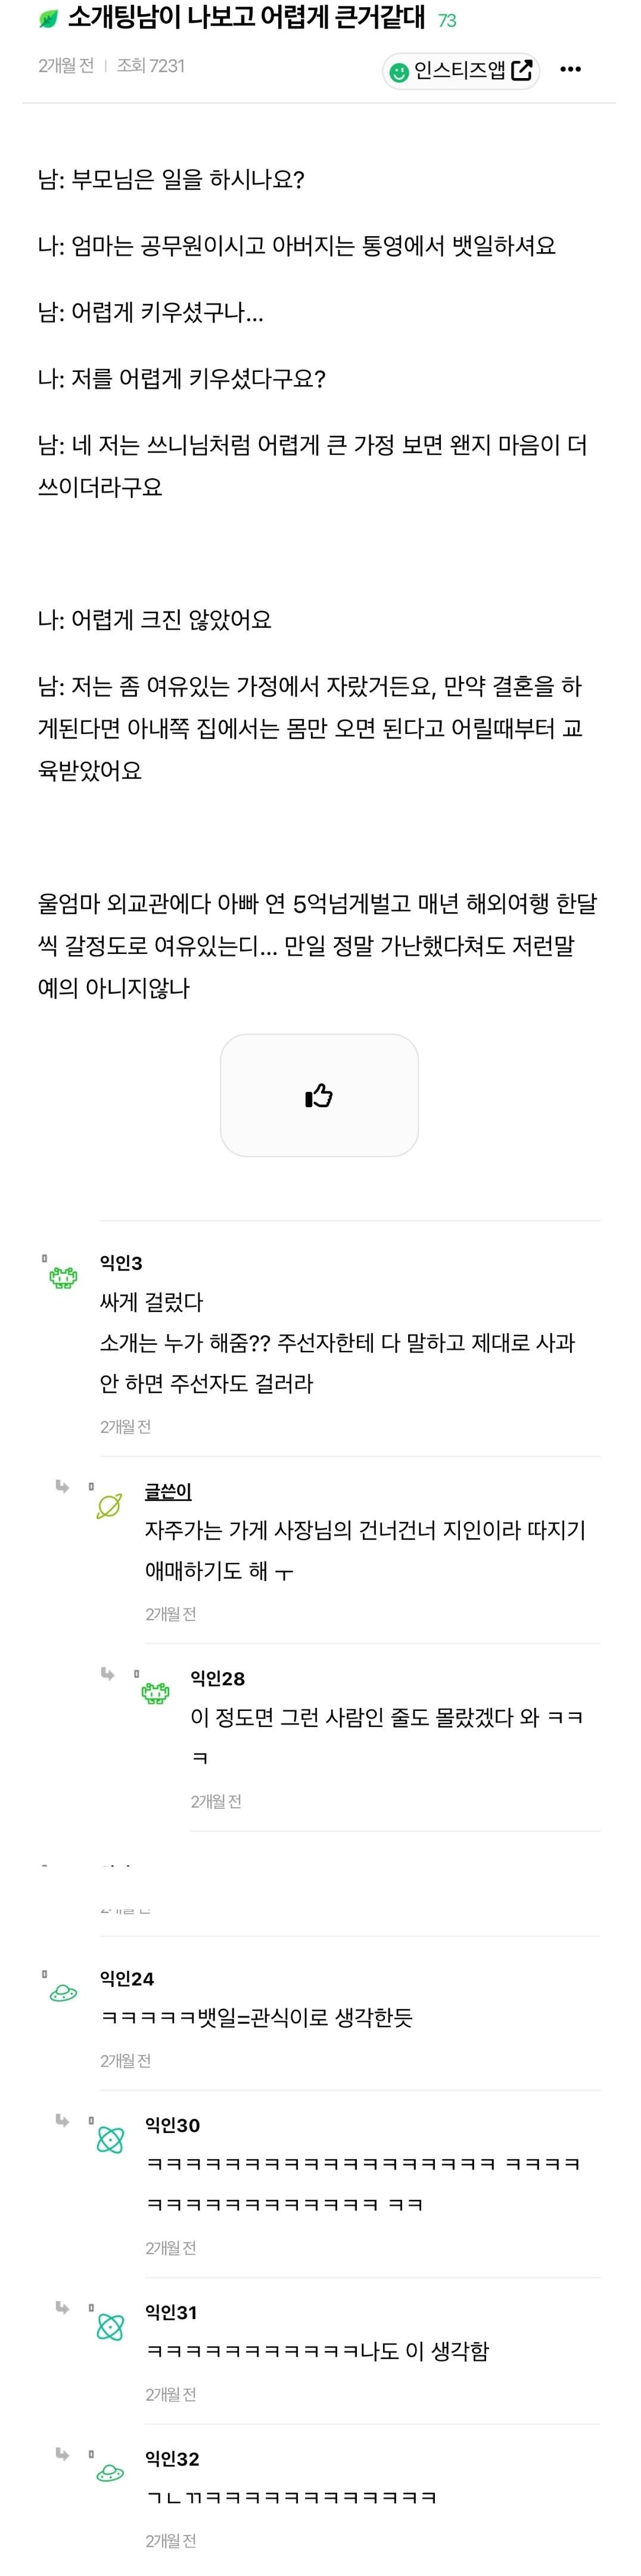The width and height of the screenshot is (641, 2576).
Task: Click 익인24's UFO avatar icon
Action: click(x=64, y=1993)
